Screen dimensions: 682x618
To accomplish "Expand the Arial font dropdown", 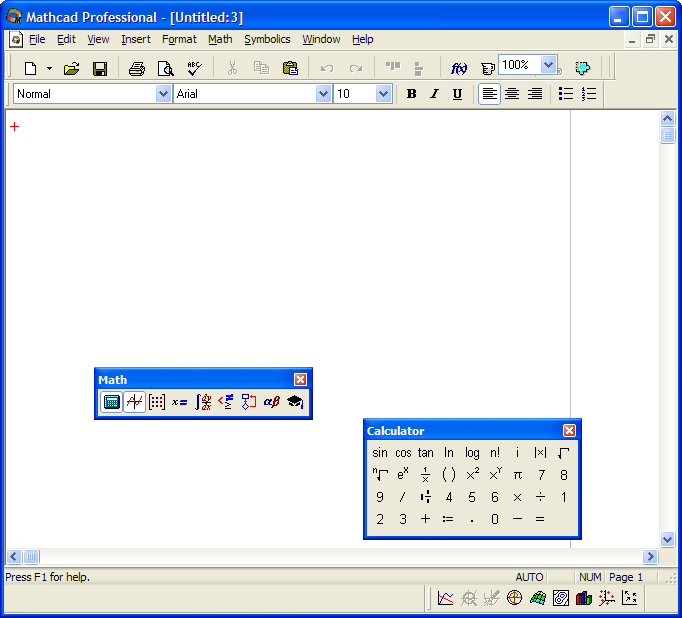I will coord(323,94).
